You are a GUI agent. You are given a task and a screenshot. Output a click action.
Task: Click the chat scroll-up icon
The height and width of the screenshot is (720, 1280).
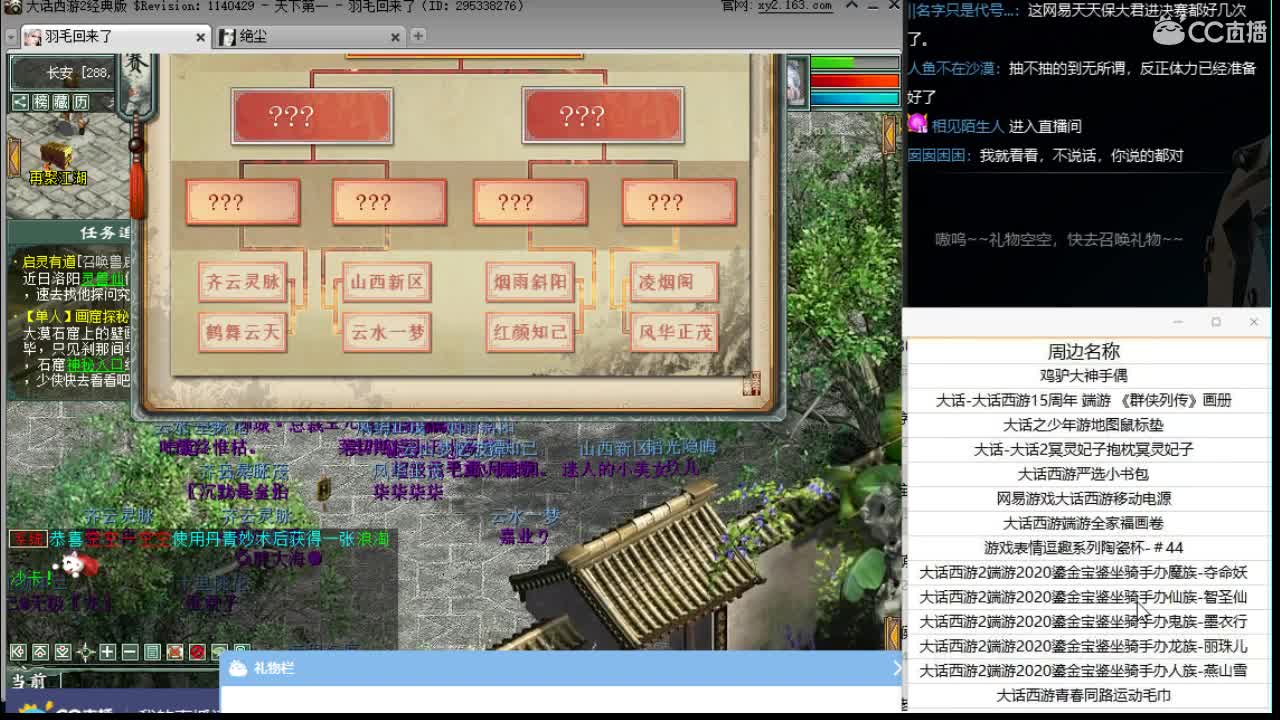(40, 652)
